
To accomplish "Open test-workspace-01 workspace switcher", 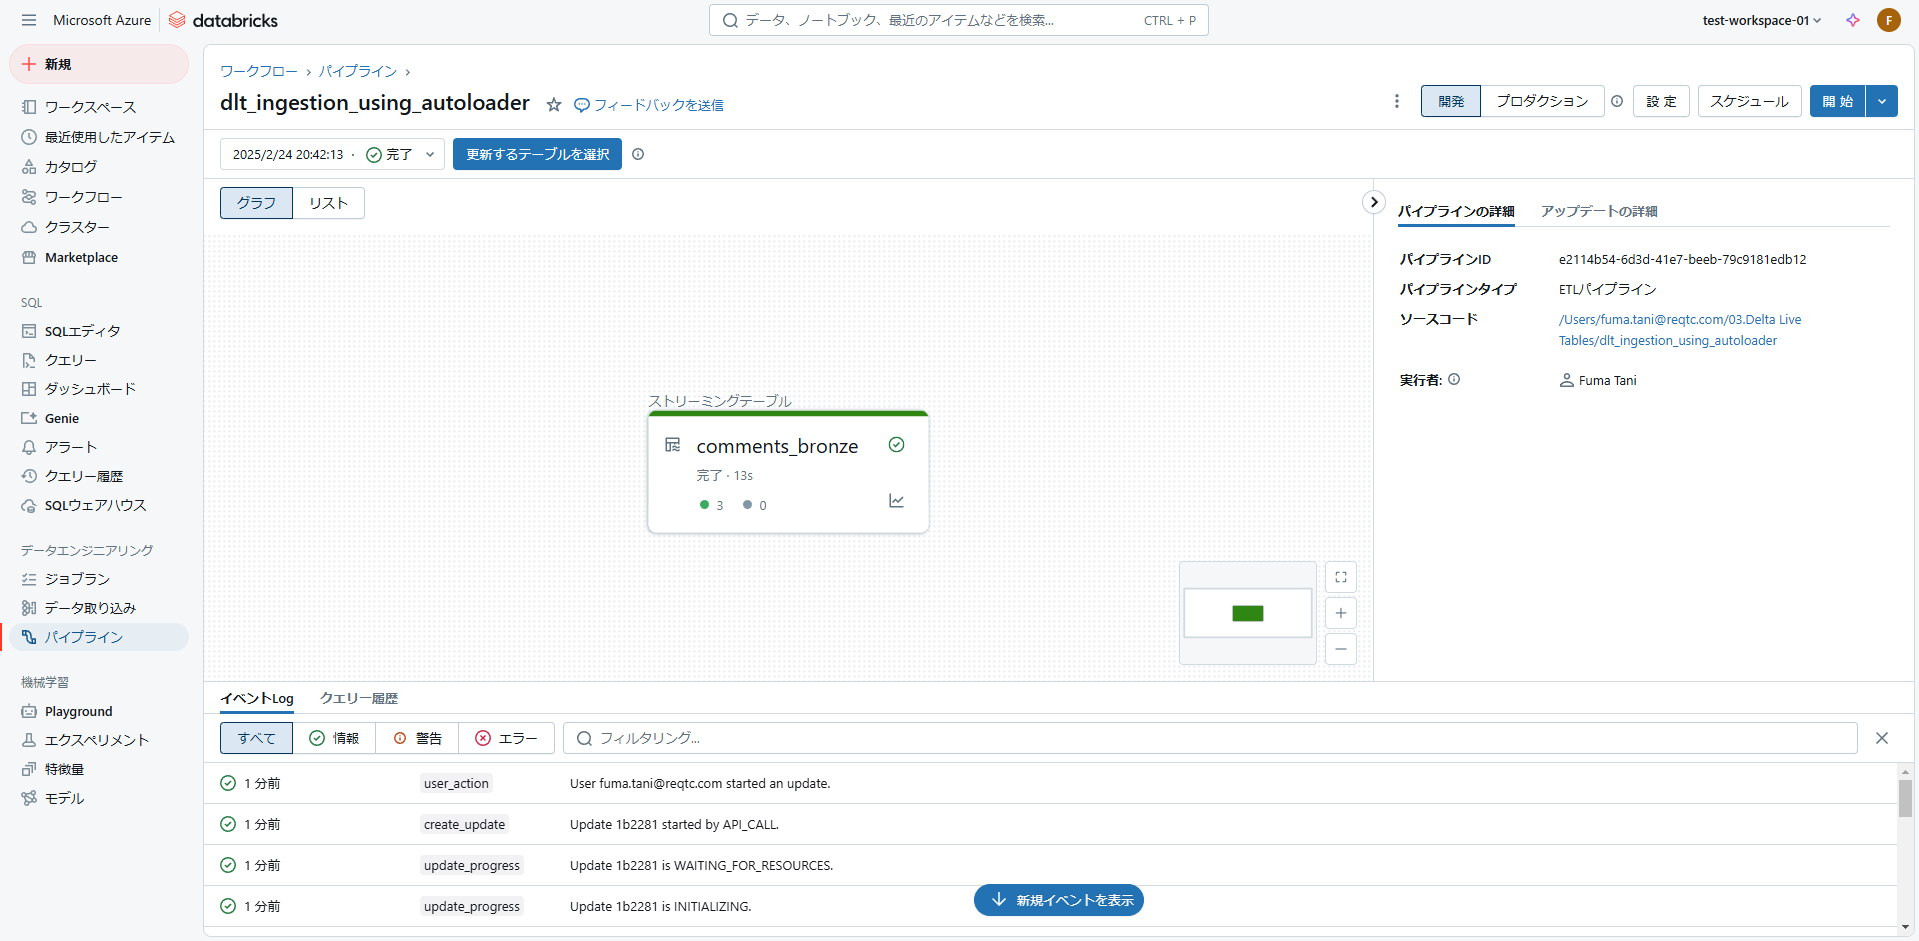I will [1761, 20].
